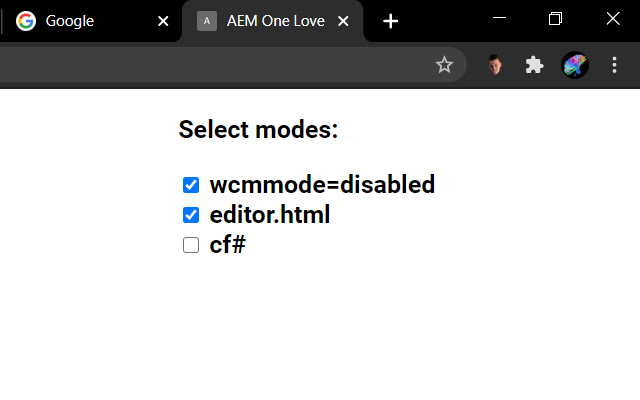
Task: Open the Extensions puzzle piece menu
Action: click(534, 65)
